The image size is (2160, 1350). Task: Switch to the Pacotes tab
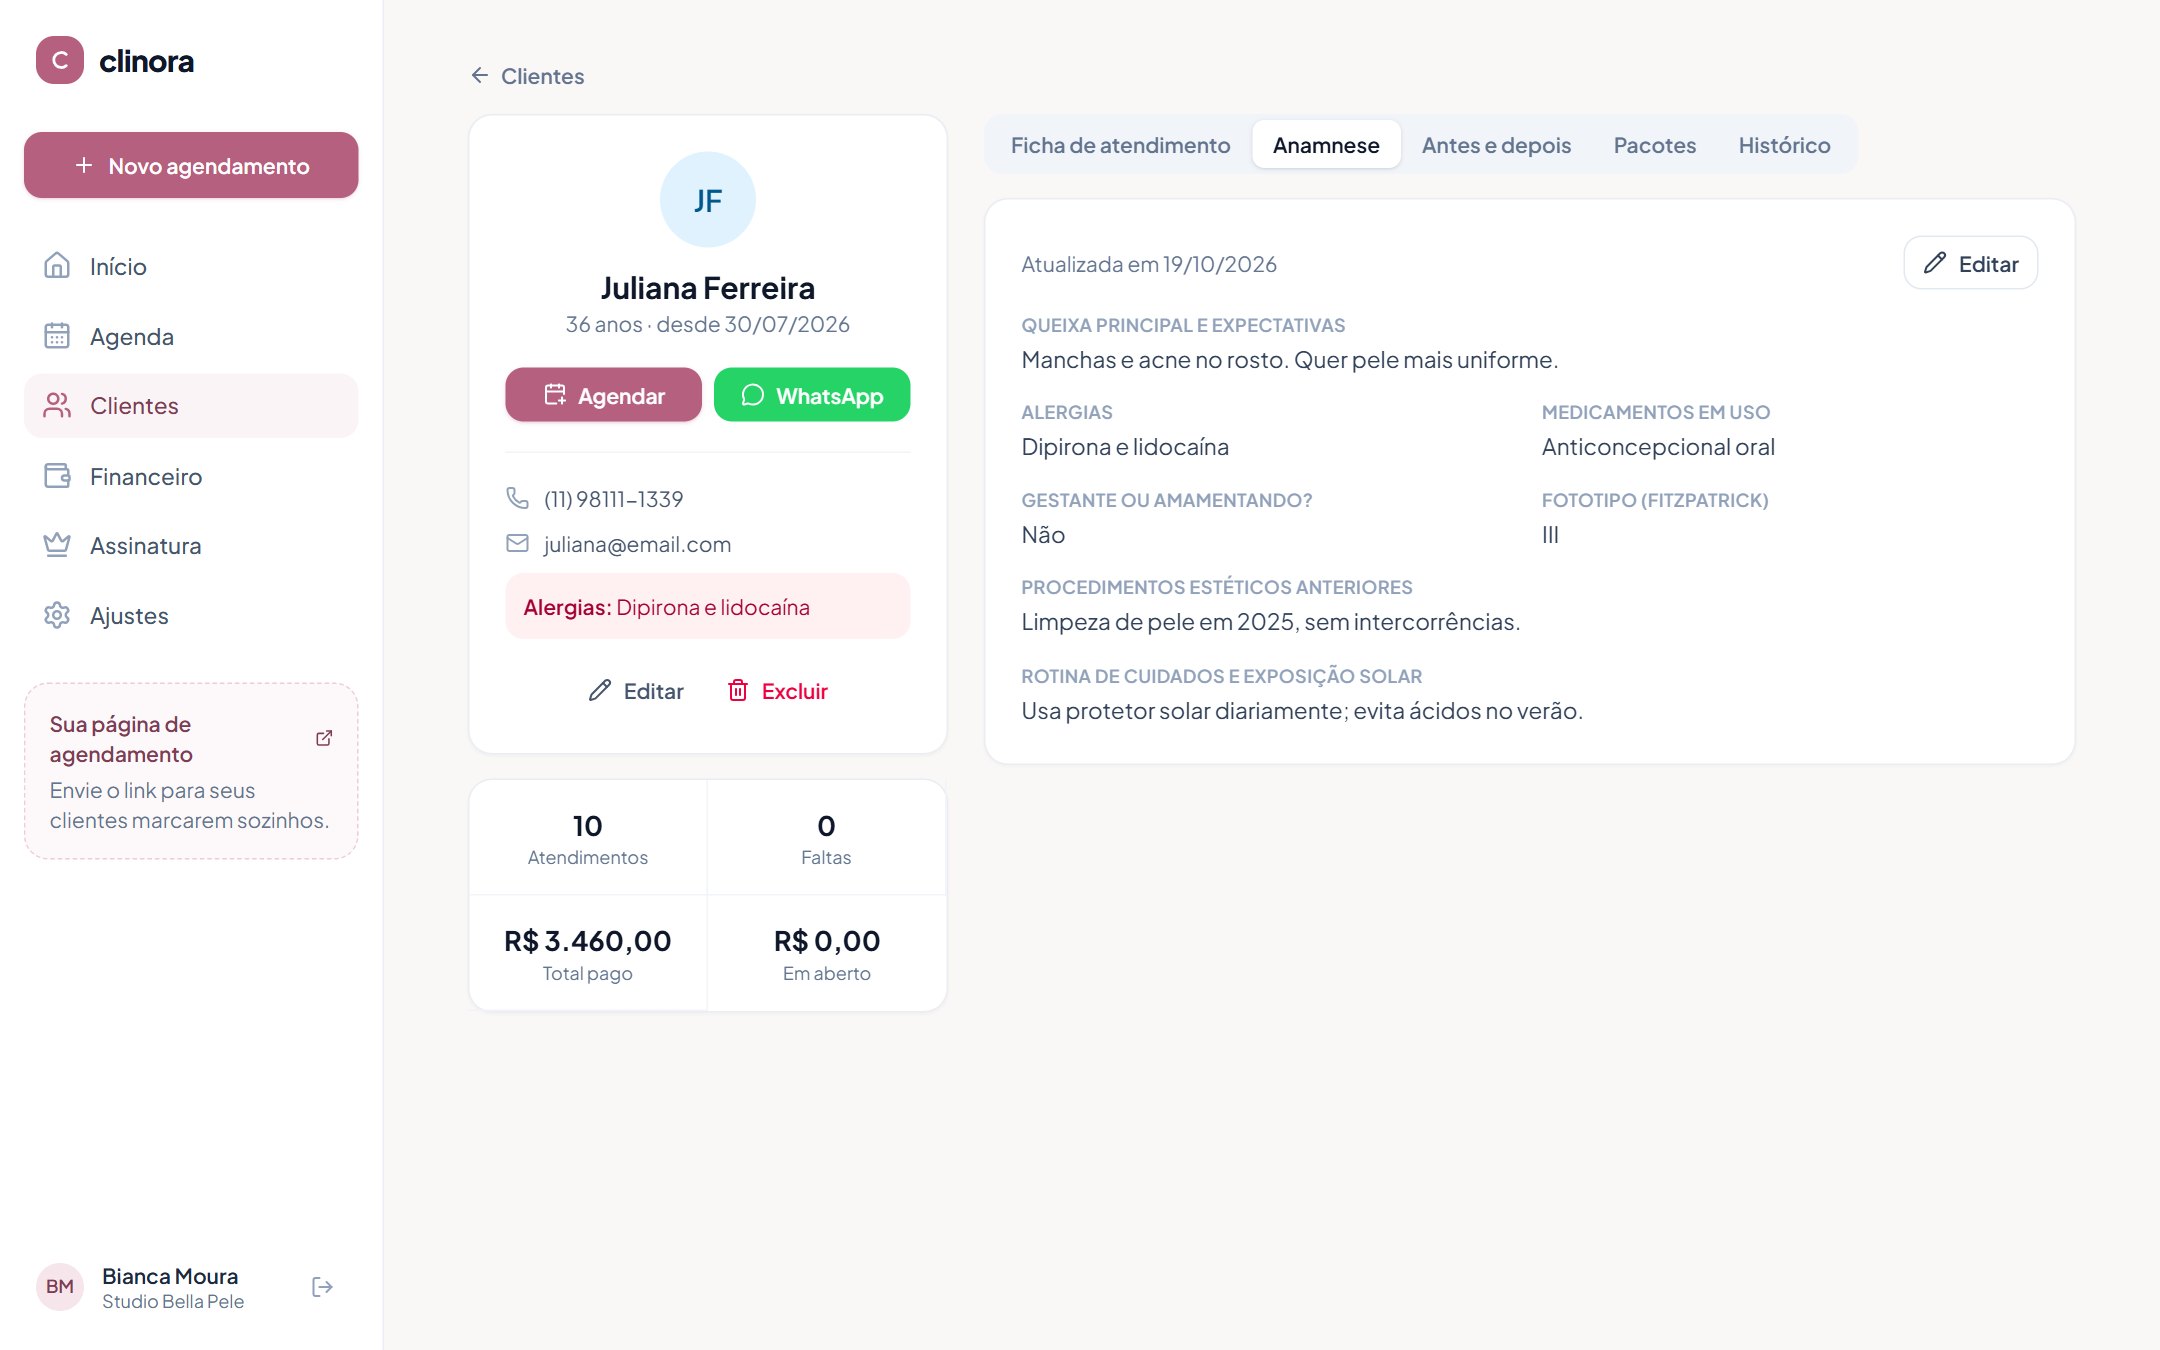pos(1654,145)
